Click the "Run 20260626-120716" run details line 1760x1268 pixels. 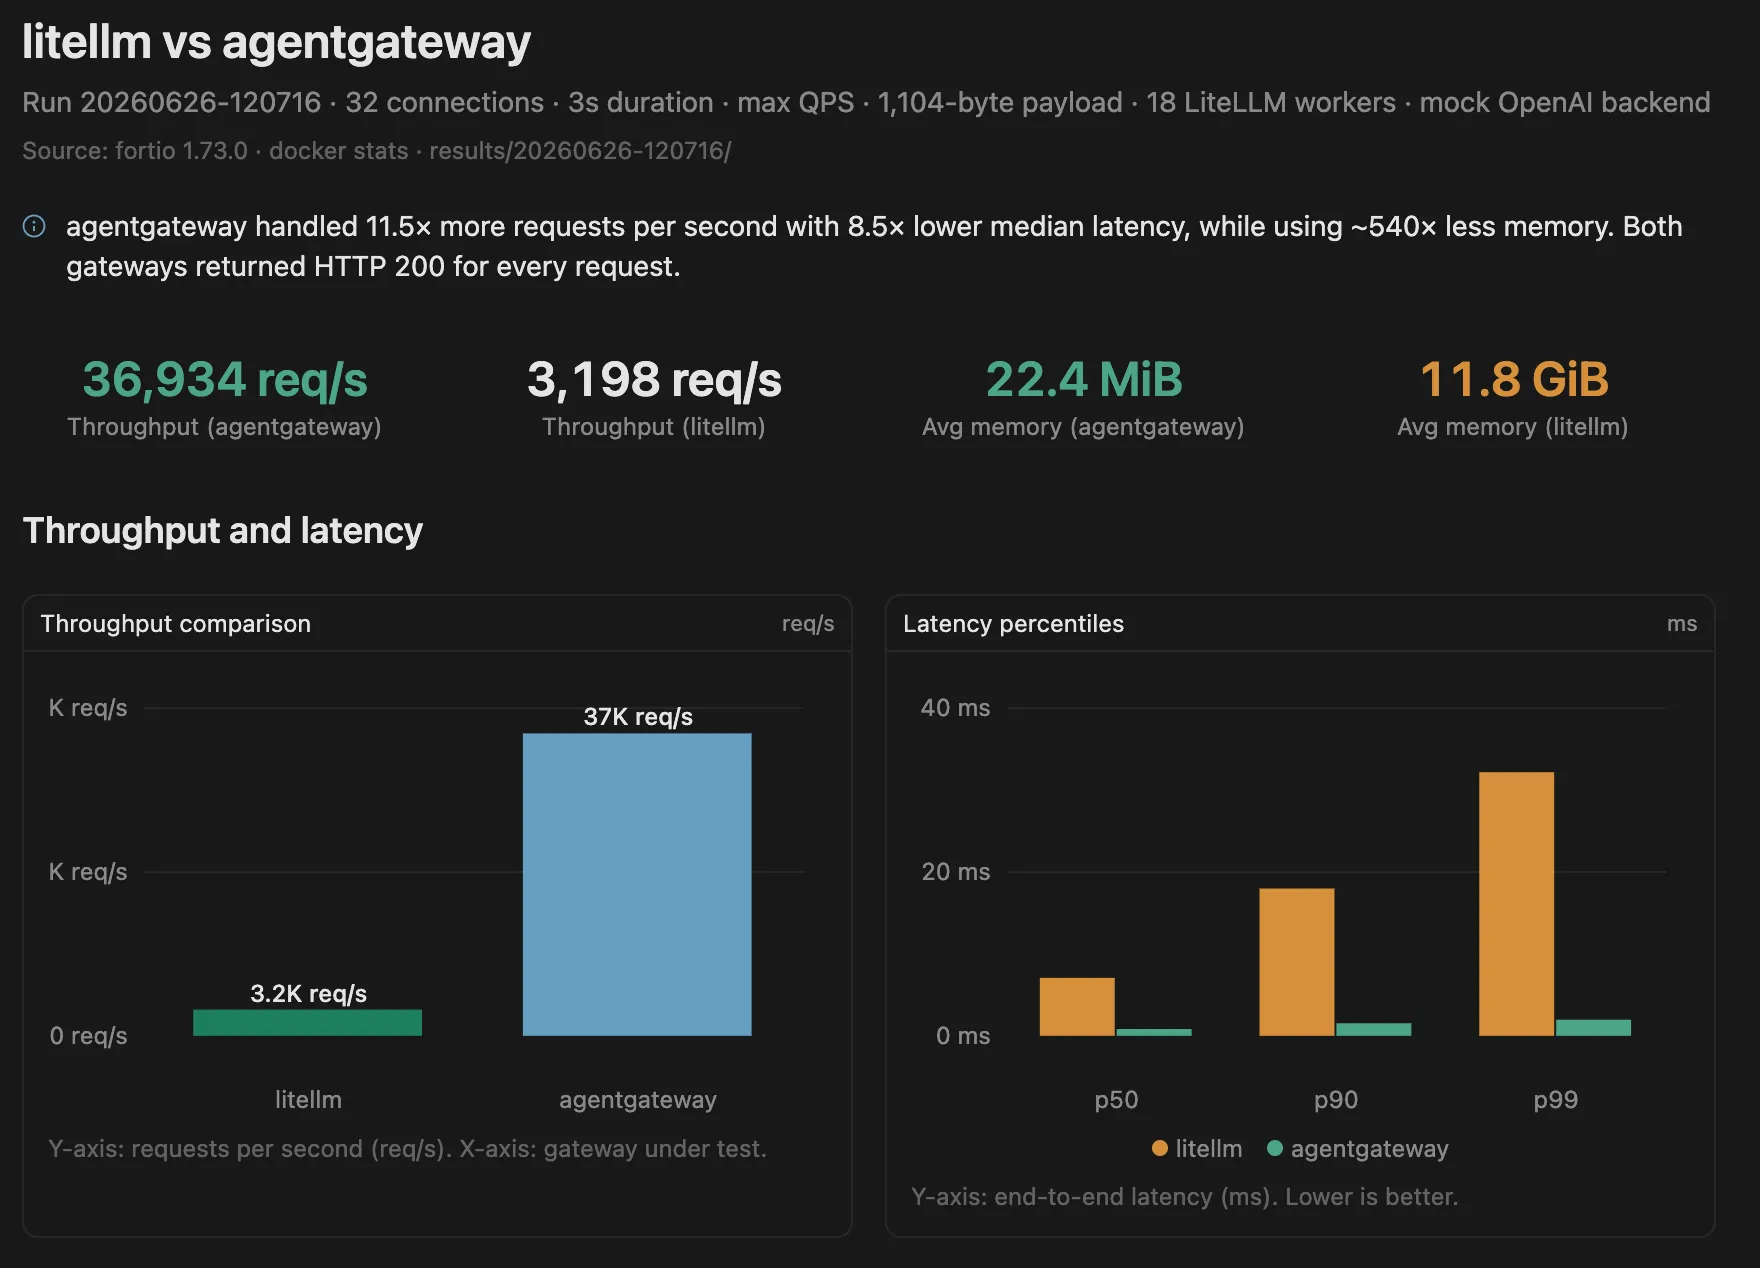pos(866,103)
